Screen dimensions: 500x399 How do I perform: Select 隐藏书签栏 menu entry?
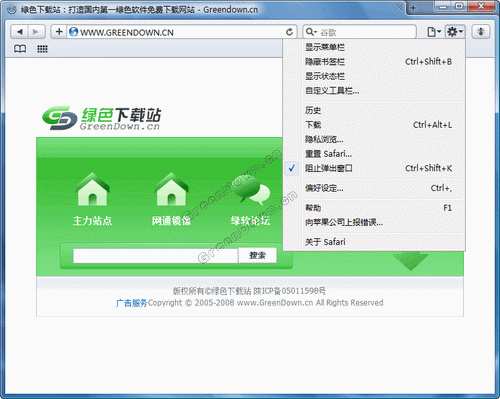(x=374, y=62)
